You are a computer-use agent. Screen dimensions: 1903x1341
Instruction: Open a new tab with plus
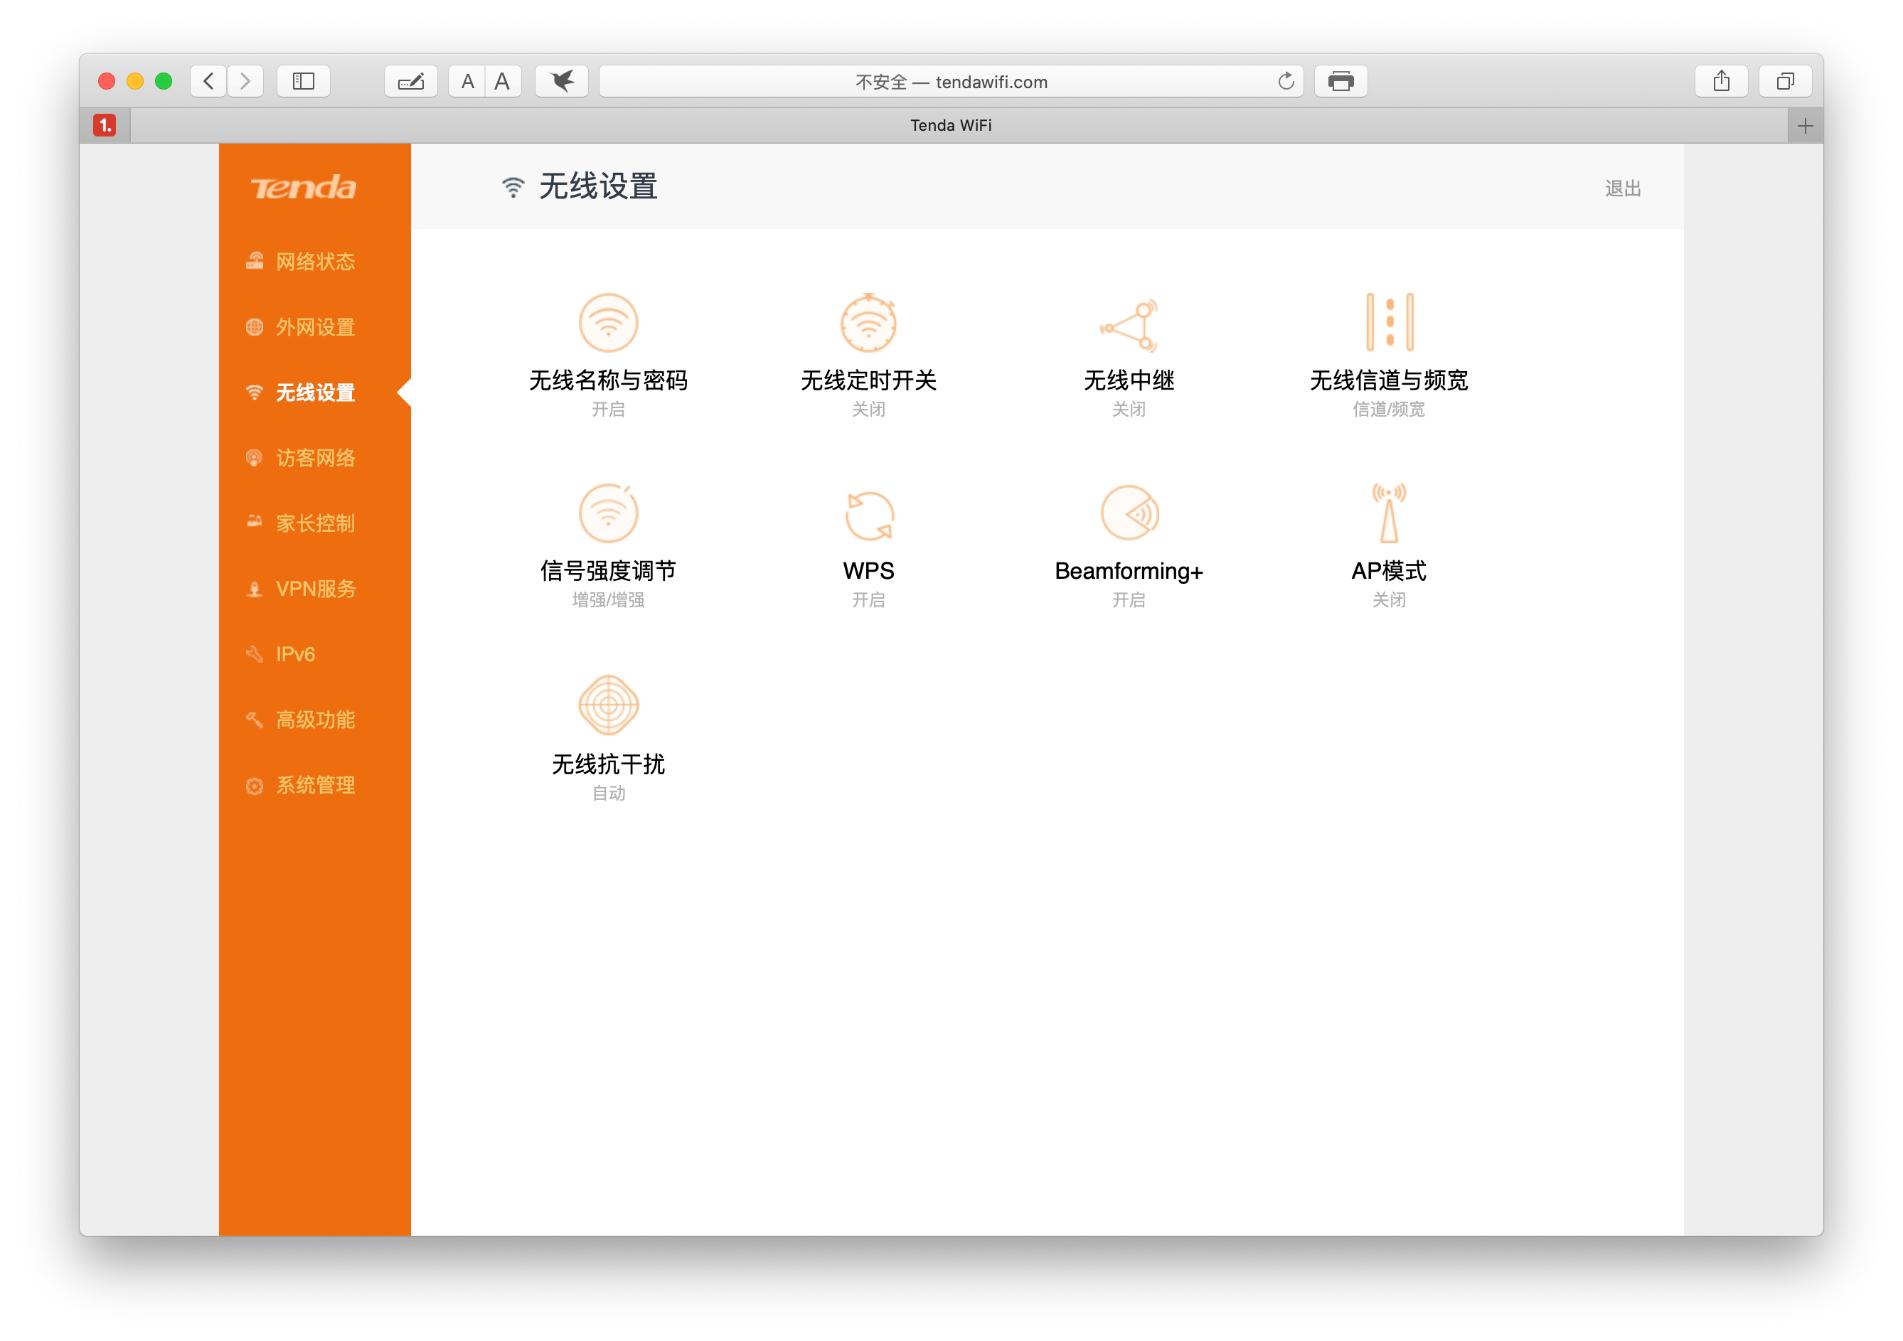pyautogui.click(x=1805, y=125)
